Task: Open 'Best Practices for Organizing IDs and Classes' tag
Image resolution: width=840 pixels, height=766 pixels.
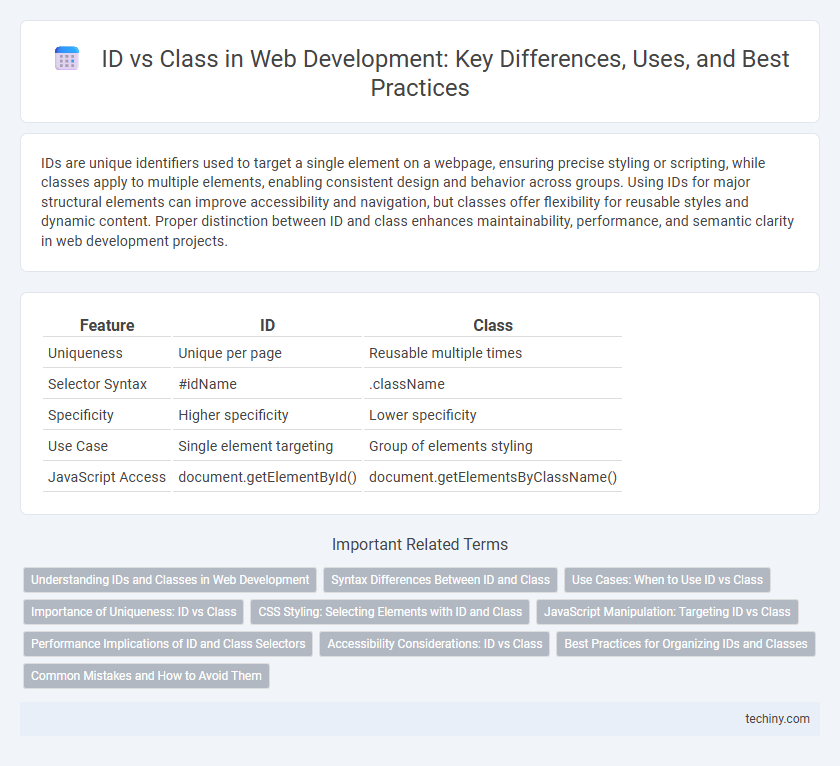Action: click(x=686, y=644)
